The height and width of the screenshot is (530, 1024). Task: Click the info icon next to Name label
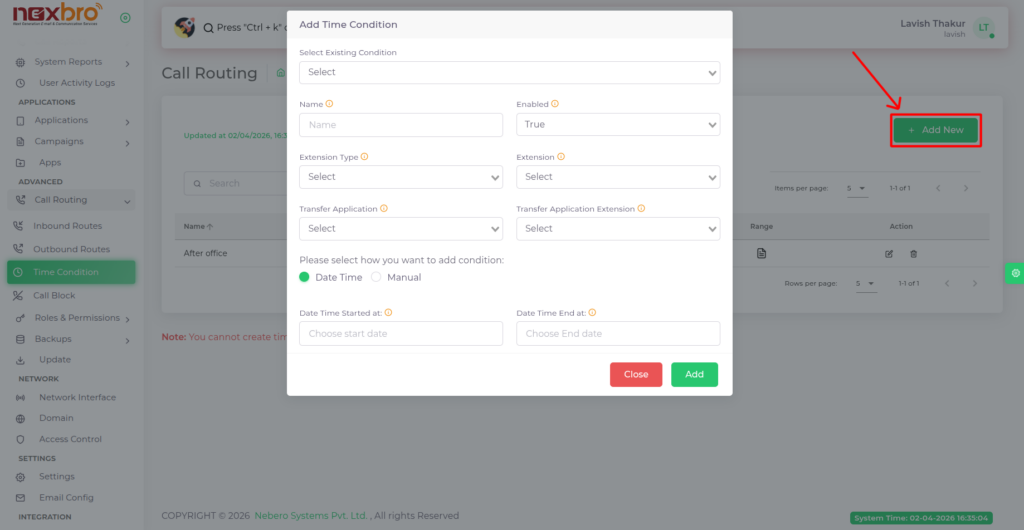pyautogui.click(x=330, y=104)
